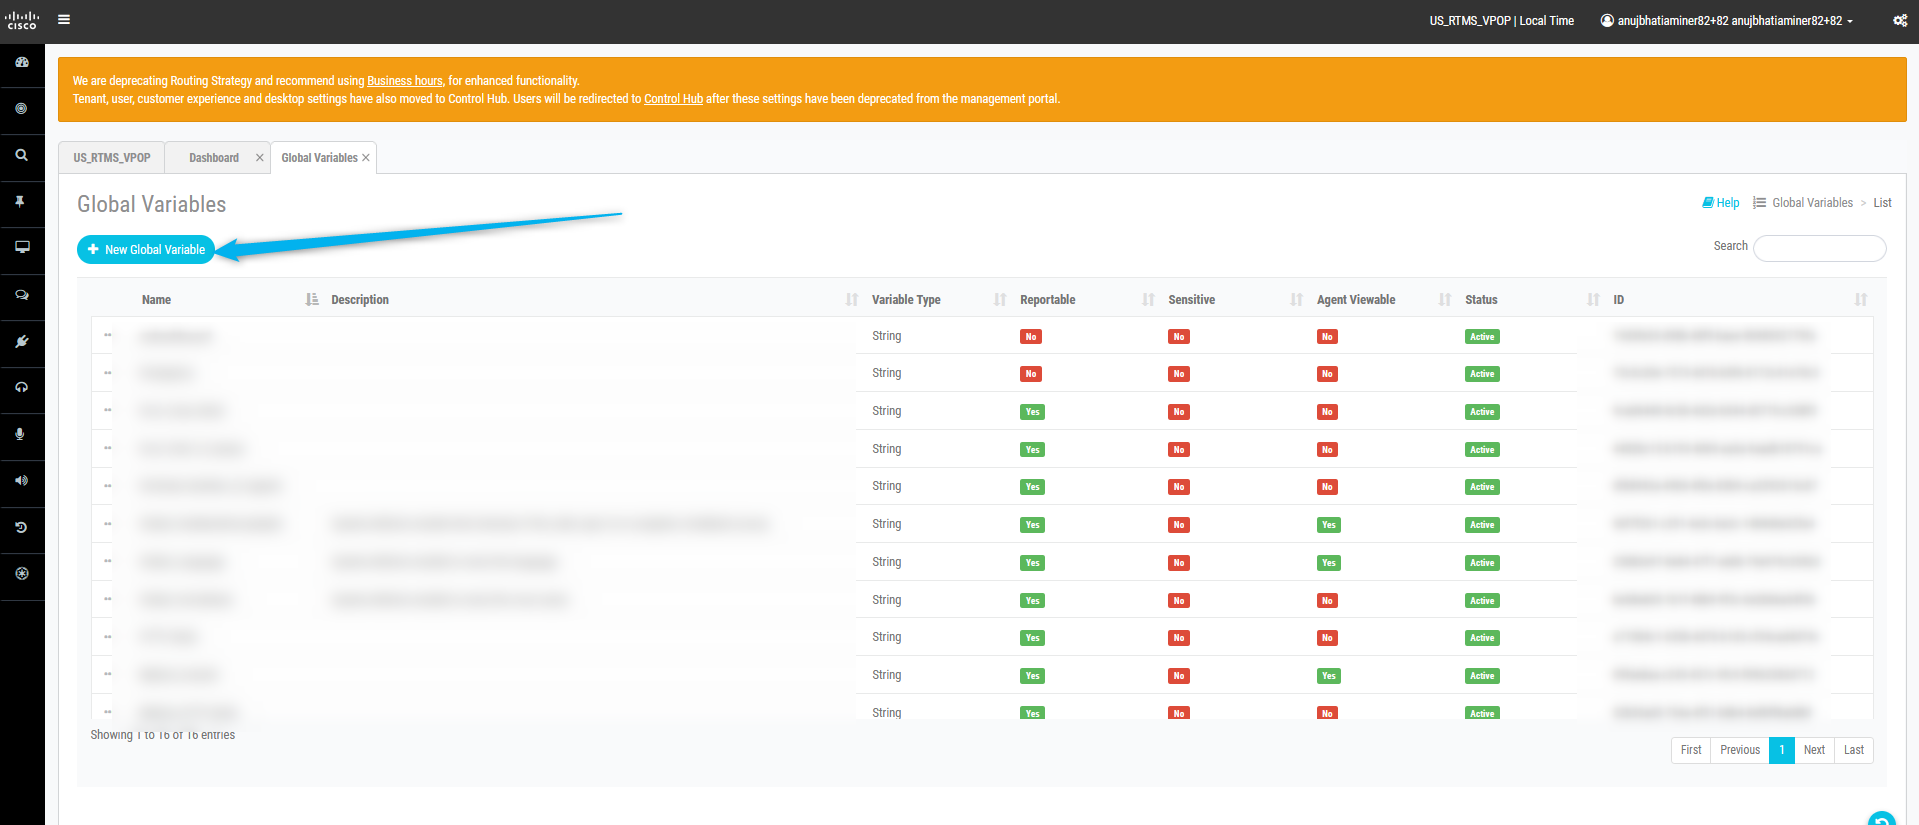This screenshot has height=825, width=1919.
Task: Open the dashboard gauge icon in sidebar
Action: click(x=22, y=62)
